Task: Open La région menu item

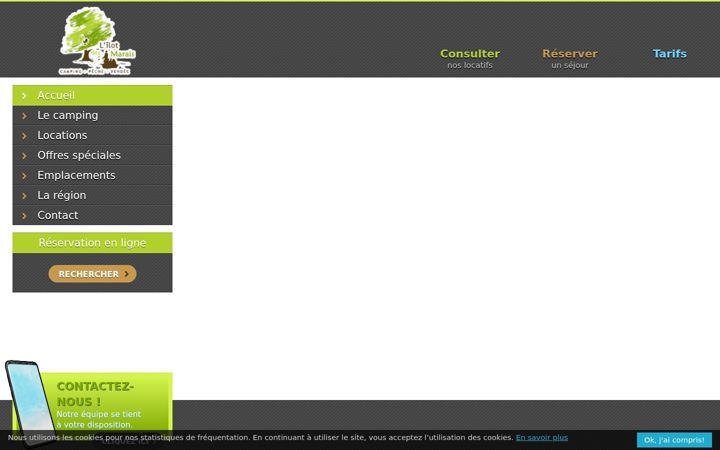Action: click(x=92, y=195)
